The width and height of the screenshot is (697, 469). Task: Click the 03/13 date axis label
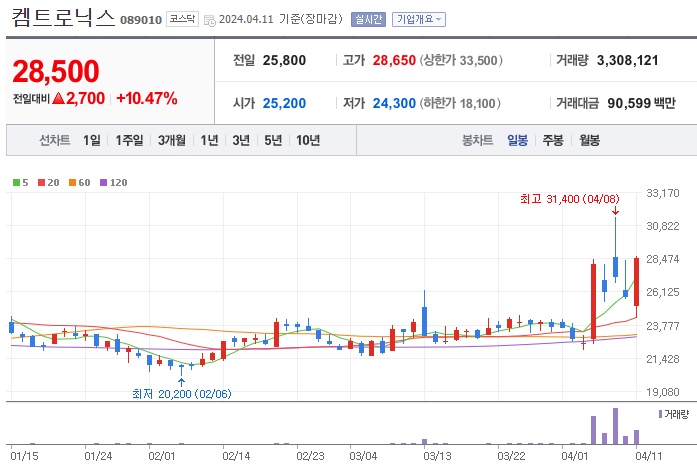(x=437, y=456)
